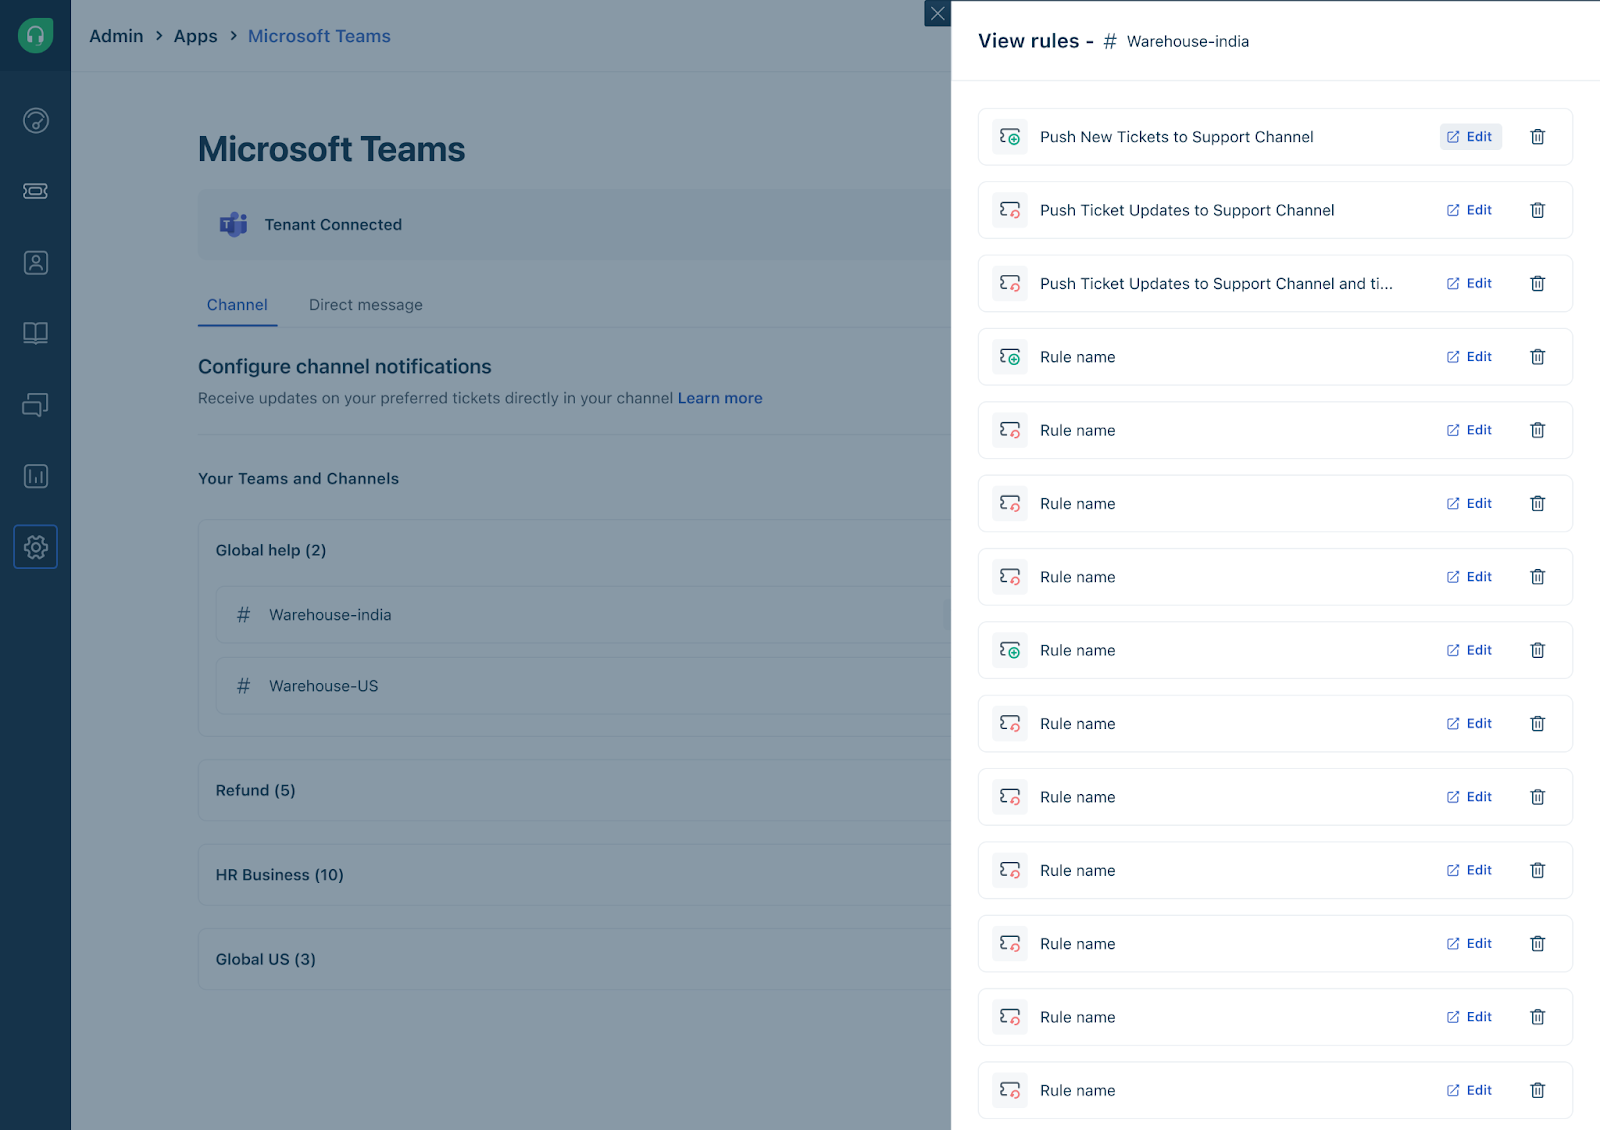The width and height of the screenshot is (1600, 1130).
Task: Click the Tenant Connected status text
Action: pyautogui.click(x=333, y=225)
